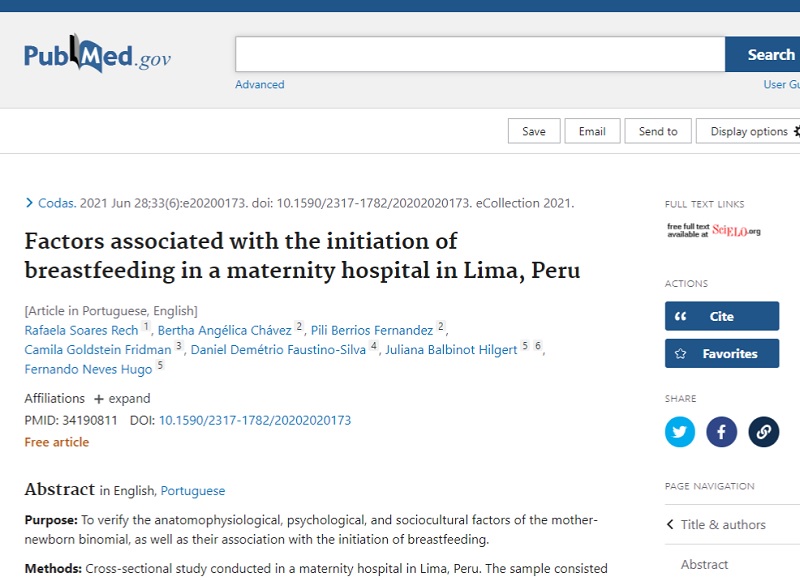Click in the PubMed search field
This screenshot has height=581, width=800.
[480, 55]
